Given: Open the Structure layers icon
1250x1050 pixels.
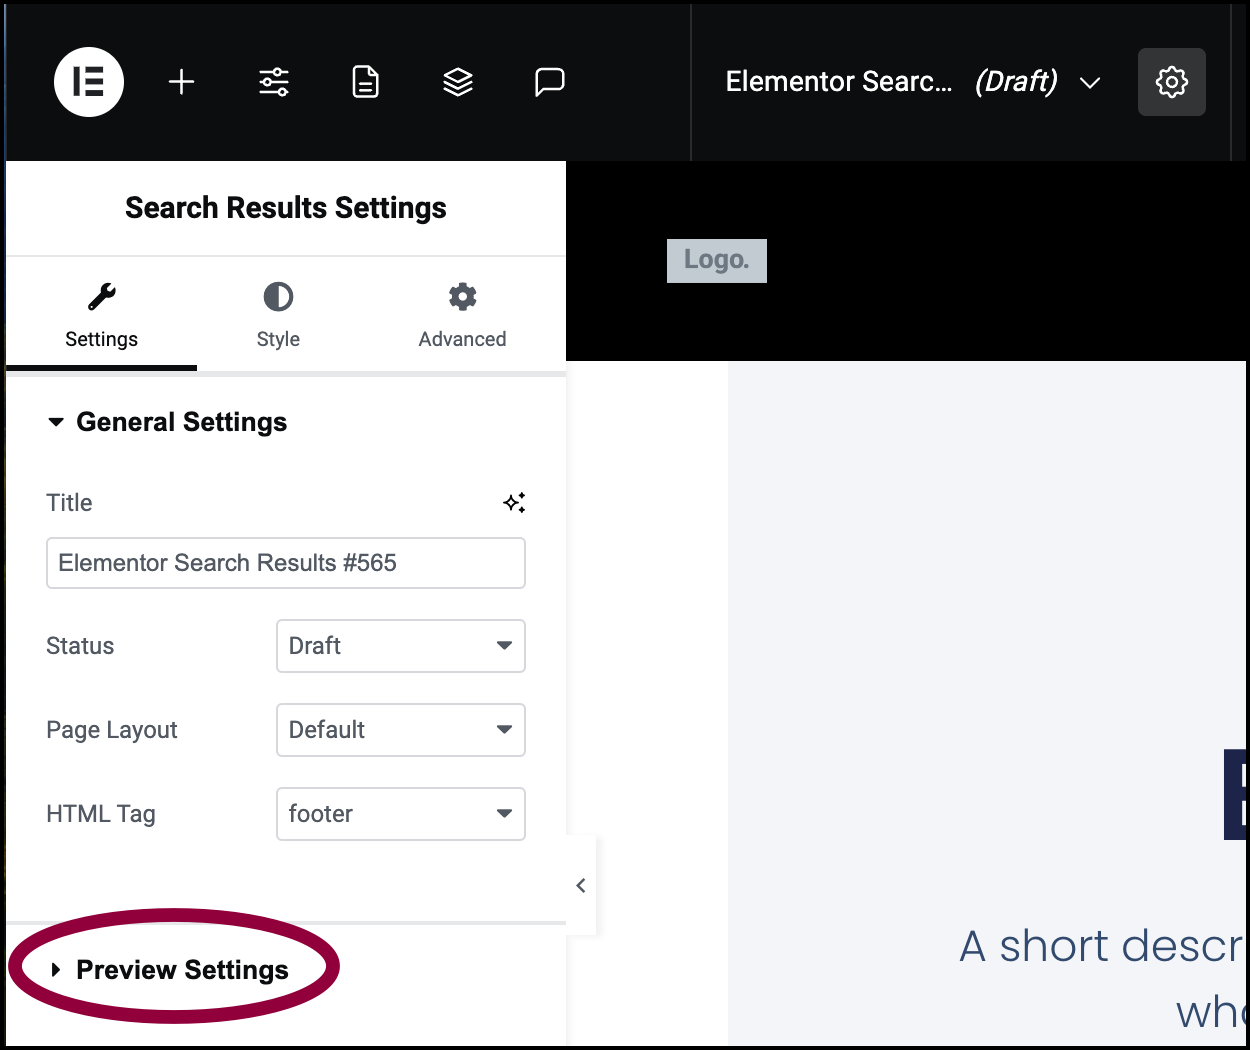Looking at the screenshot, I should pos(458,82).
